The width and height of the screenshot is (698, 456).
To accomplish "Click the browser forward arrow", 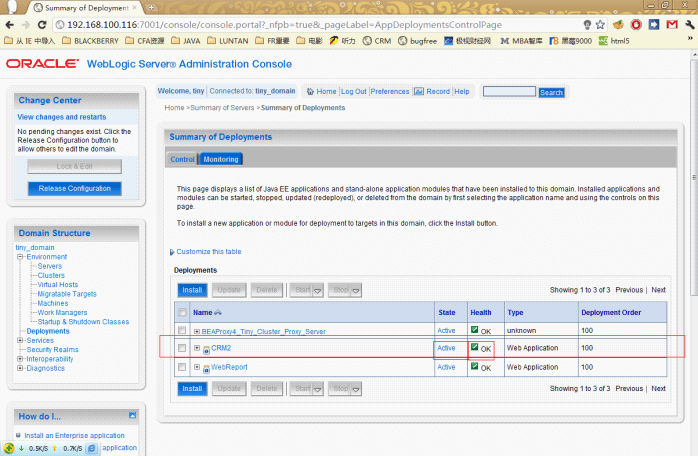I will [26, 25].
